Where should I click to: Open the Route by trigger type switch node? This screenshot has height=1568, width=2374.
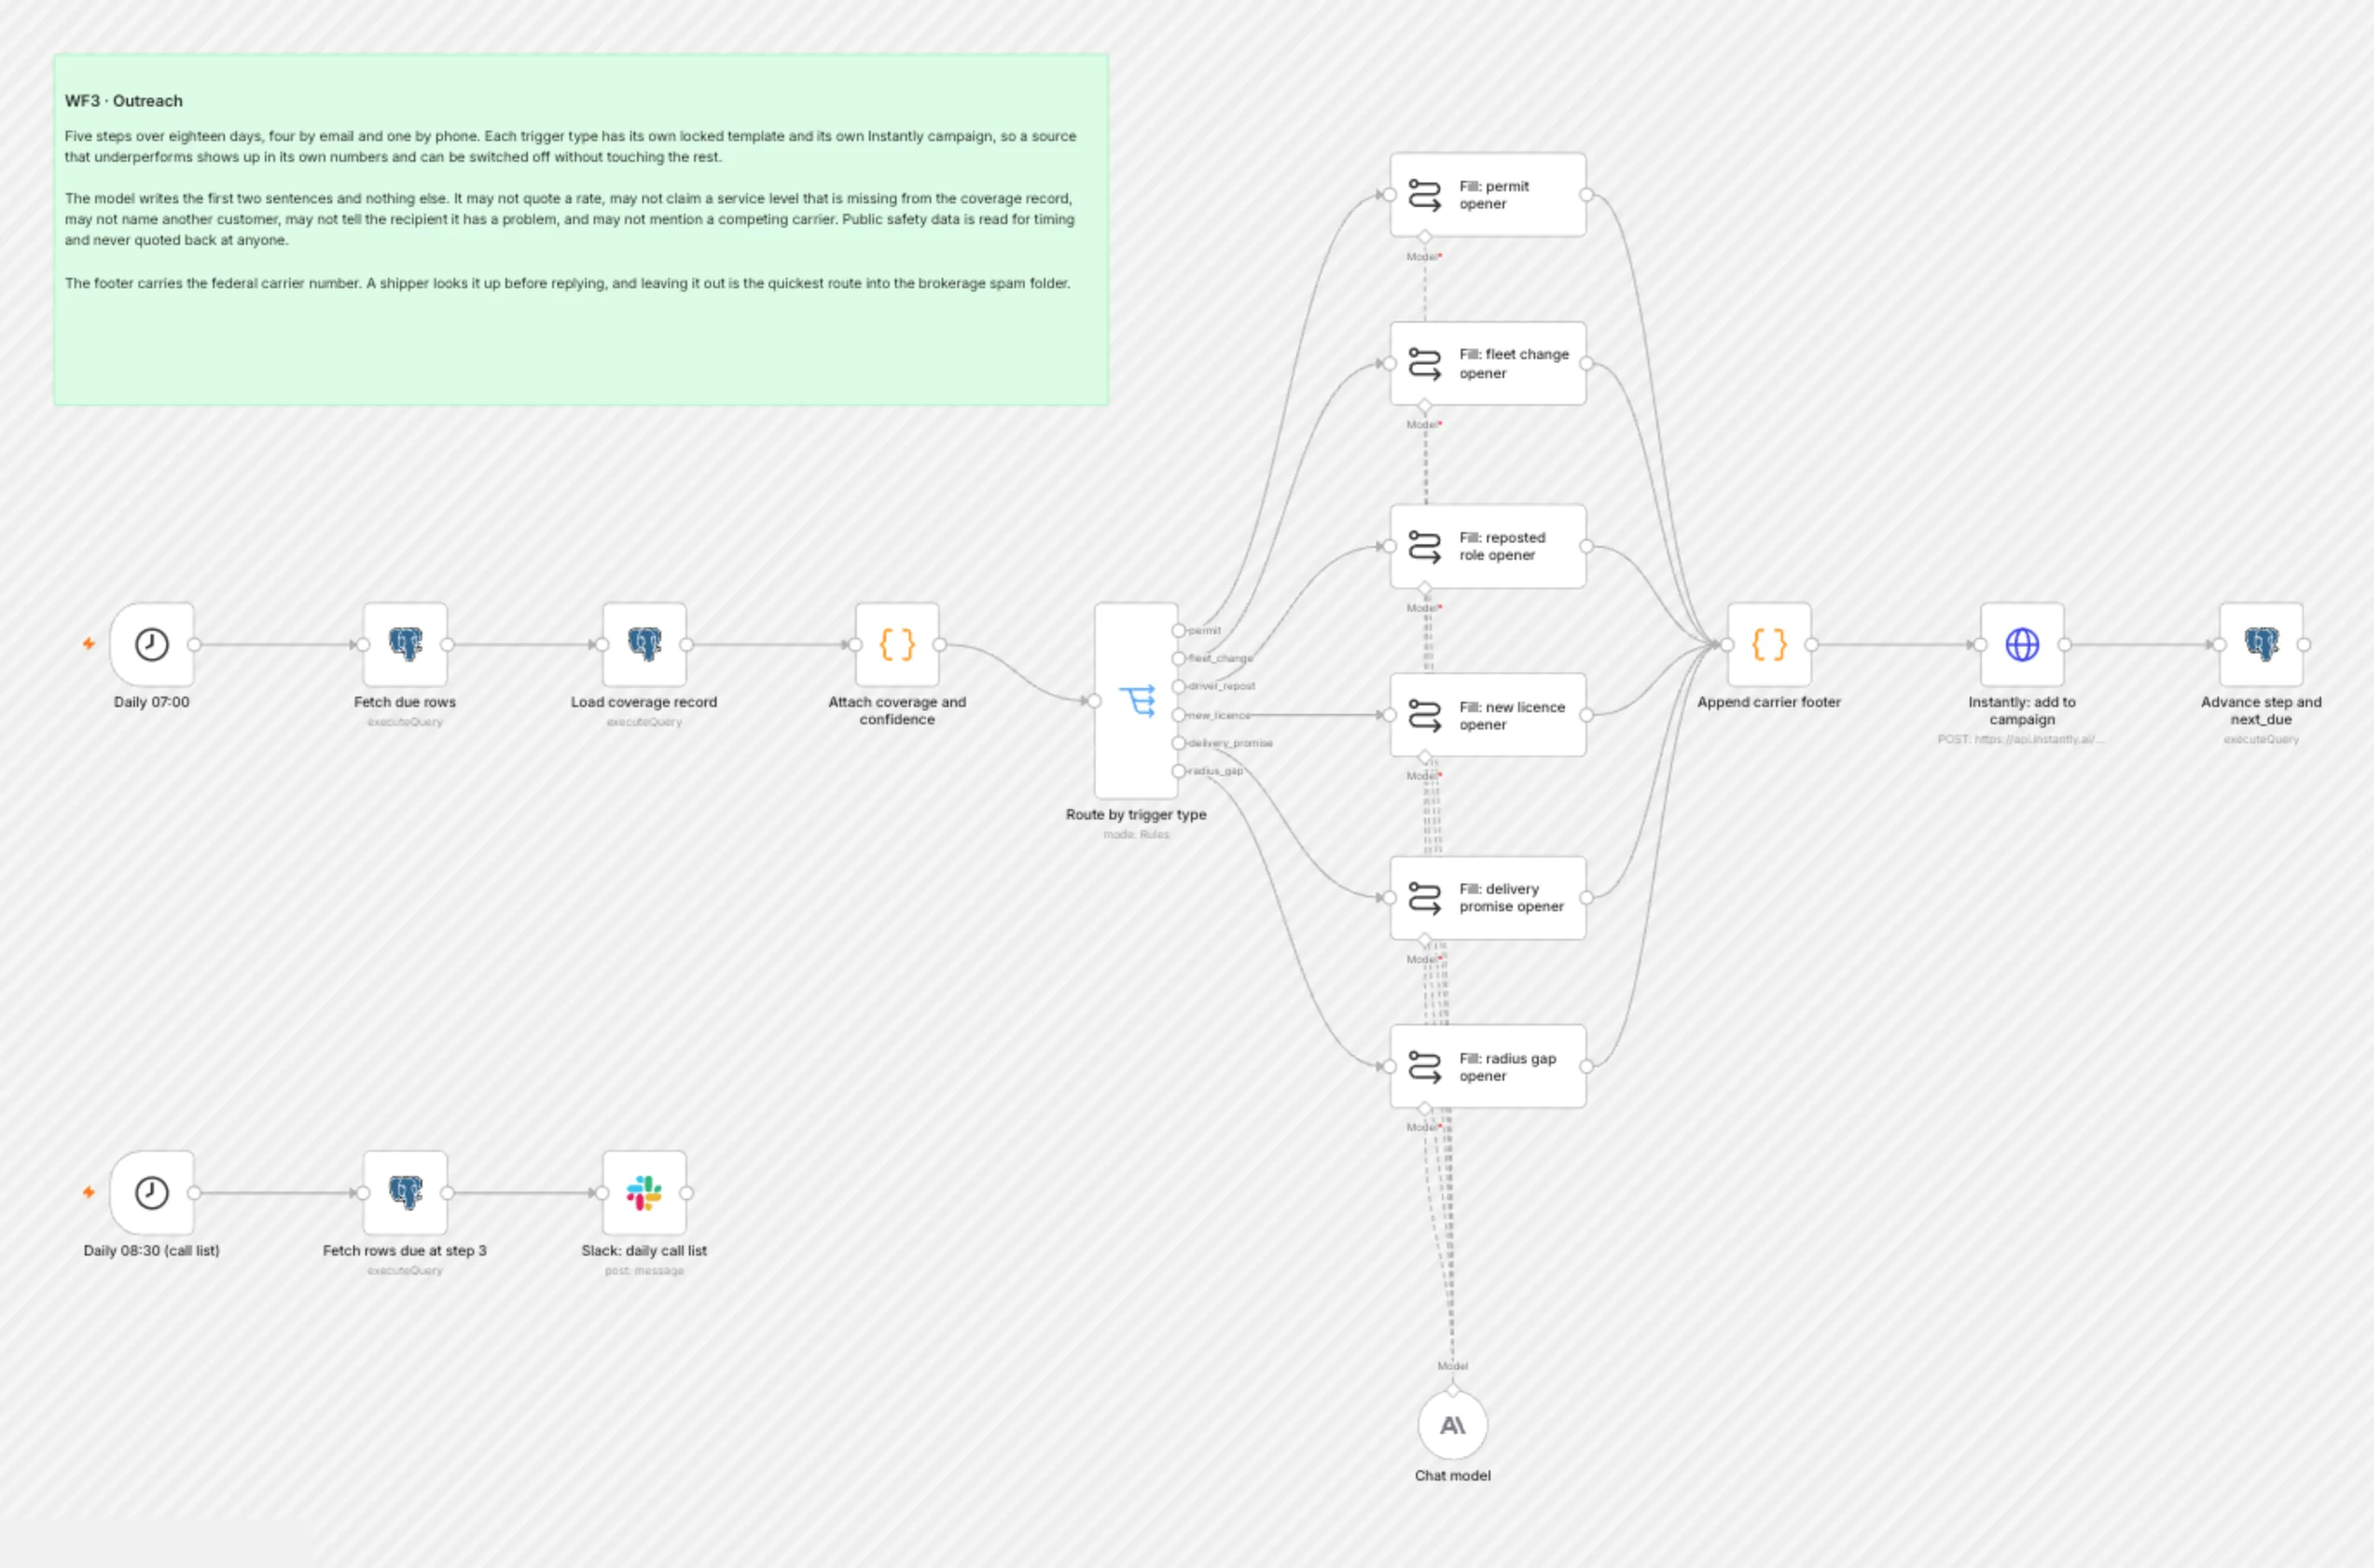(x=1136, y=700)
